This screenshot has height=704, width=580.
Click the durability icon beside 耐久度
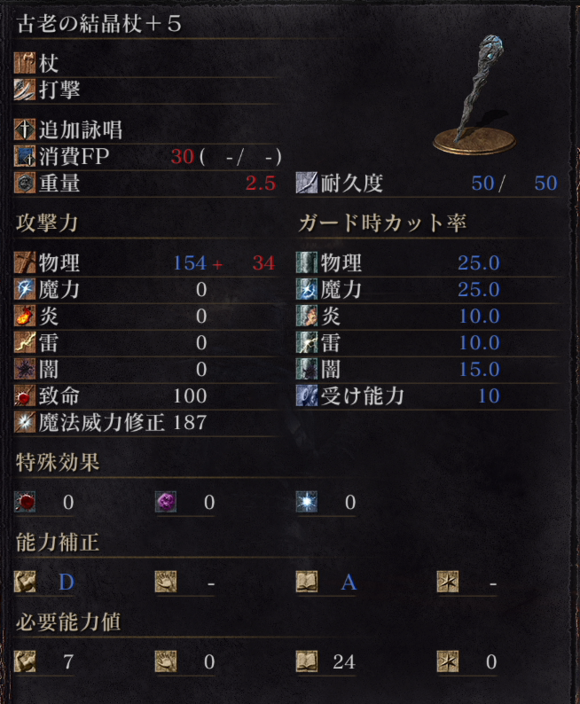[x=307, y=183]
